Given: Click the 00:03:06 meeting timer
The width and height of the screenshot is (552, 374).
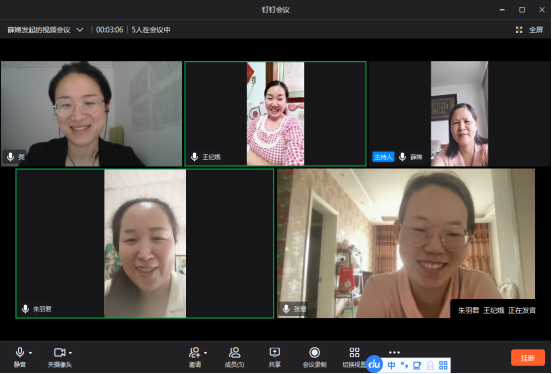Looking at the screenshot, I should (x=109, y=30).
